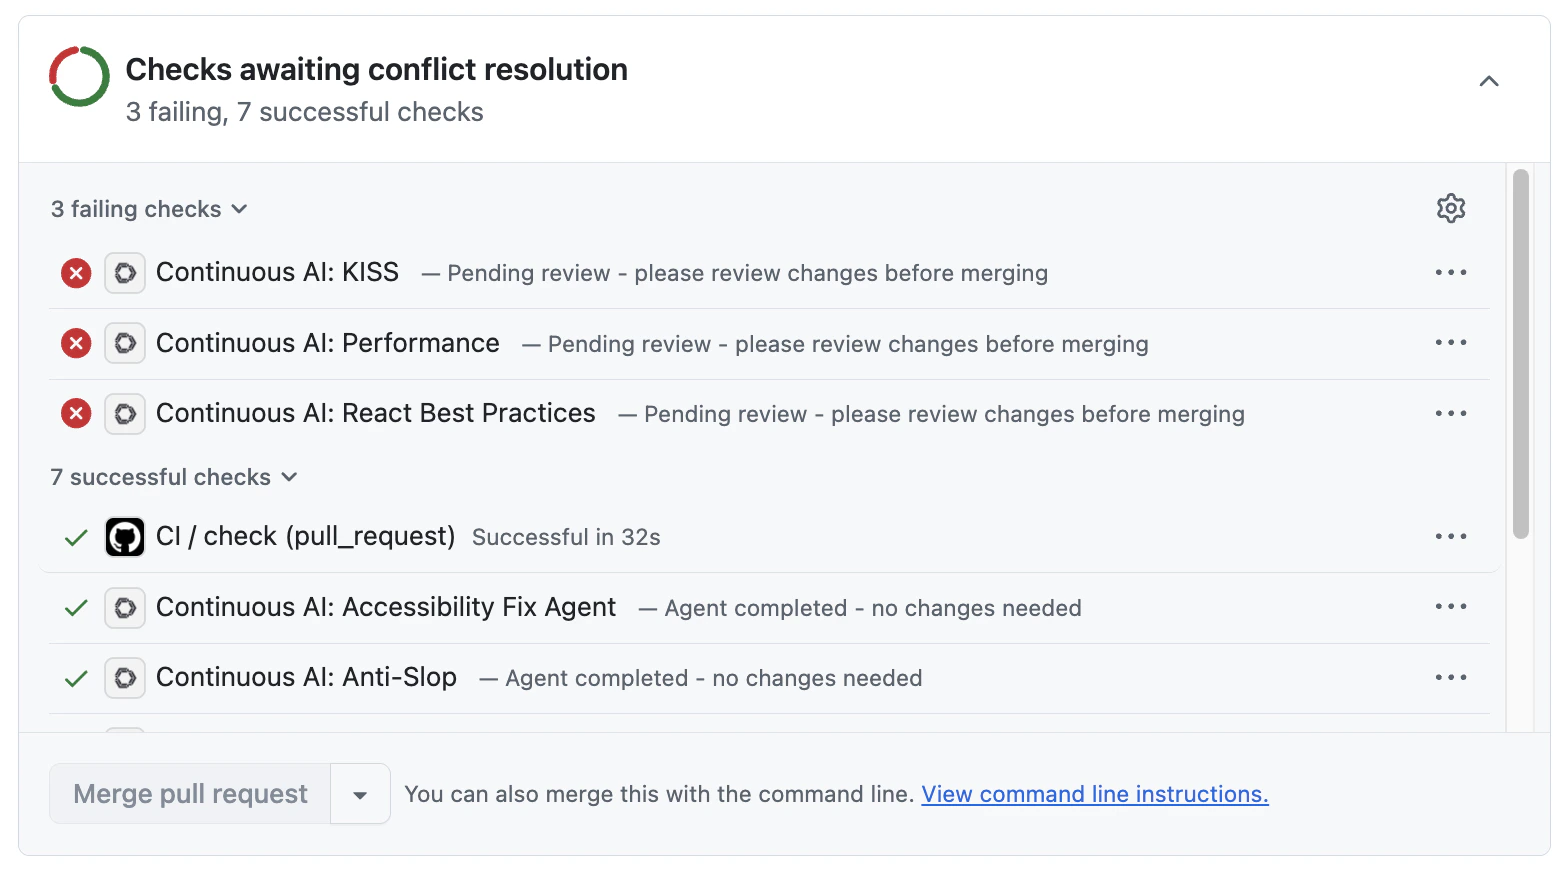Open View command line instructions link
This screenshot has height=870, width=1568.
(1094, 793)
